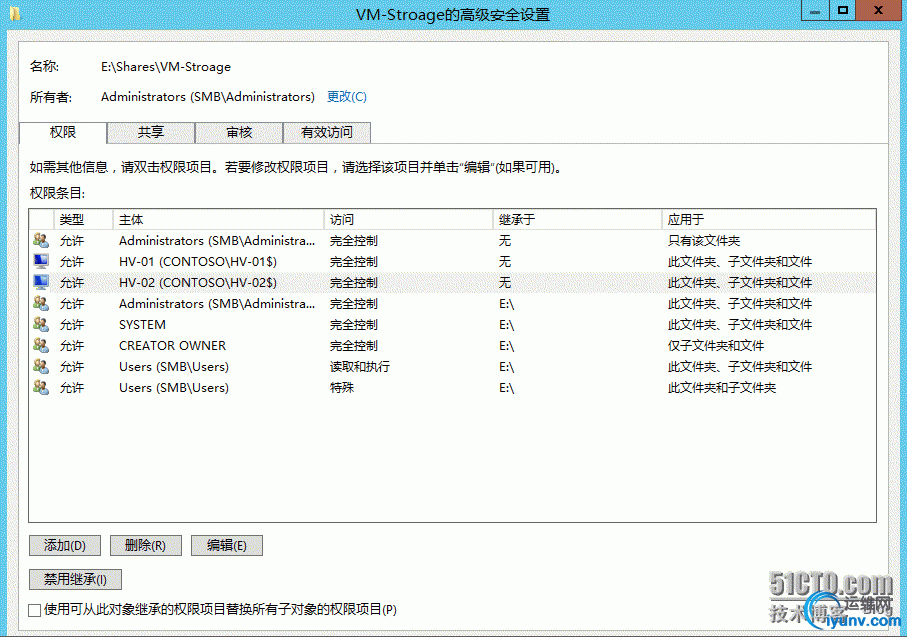Open the 有效访问 tab

click(x=327, y=132)
